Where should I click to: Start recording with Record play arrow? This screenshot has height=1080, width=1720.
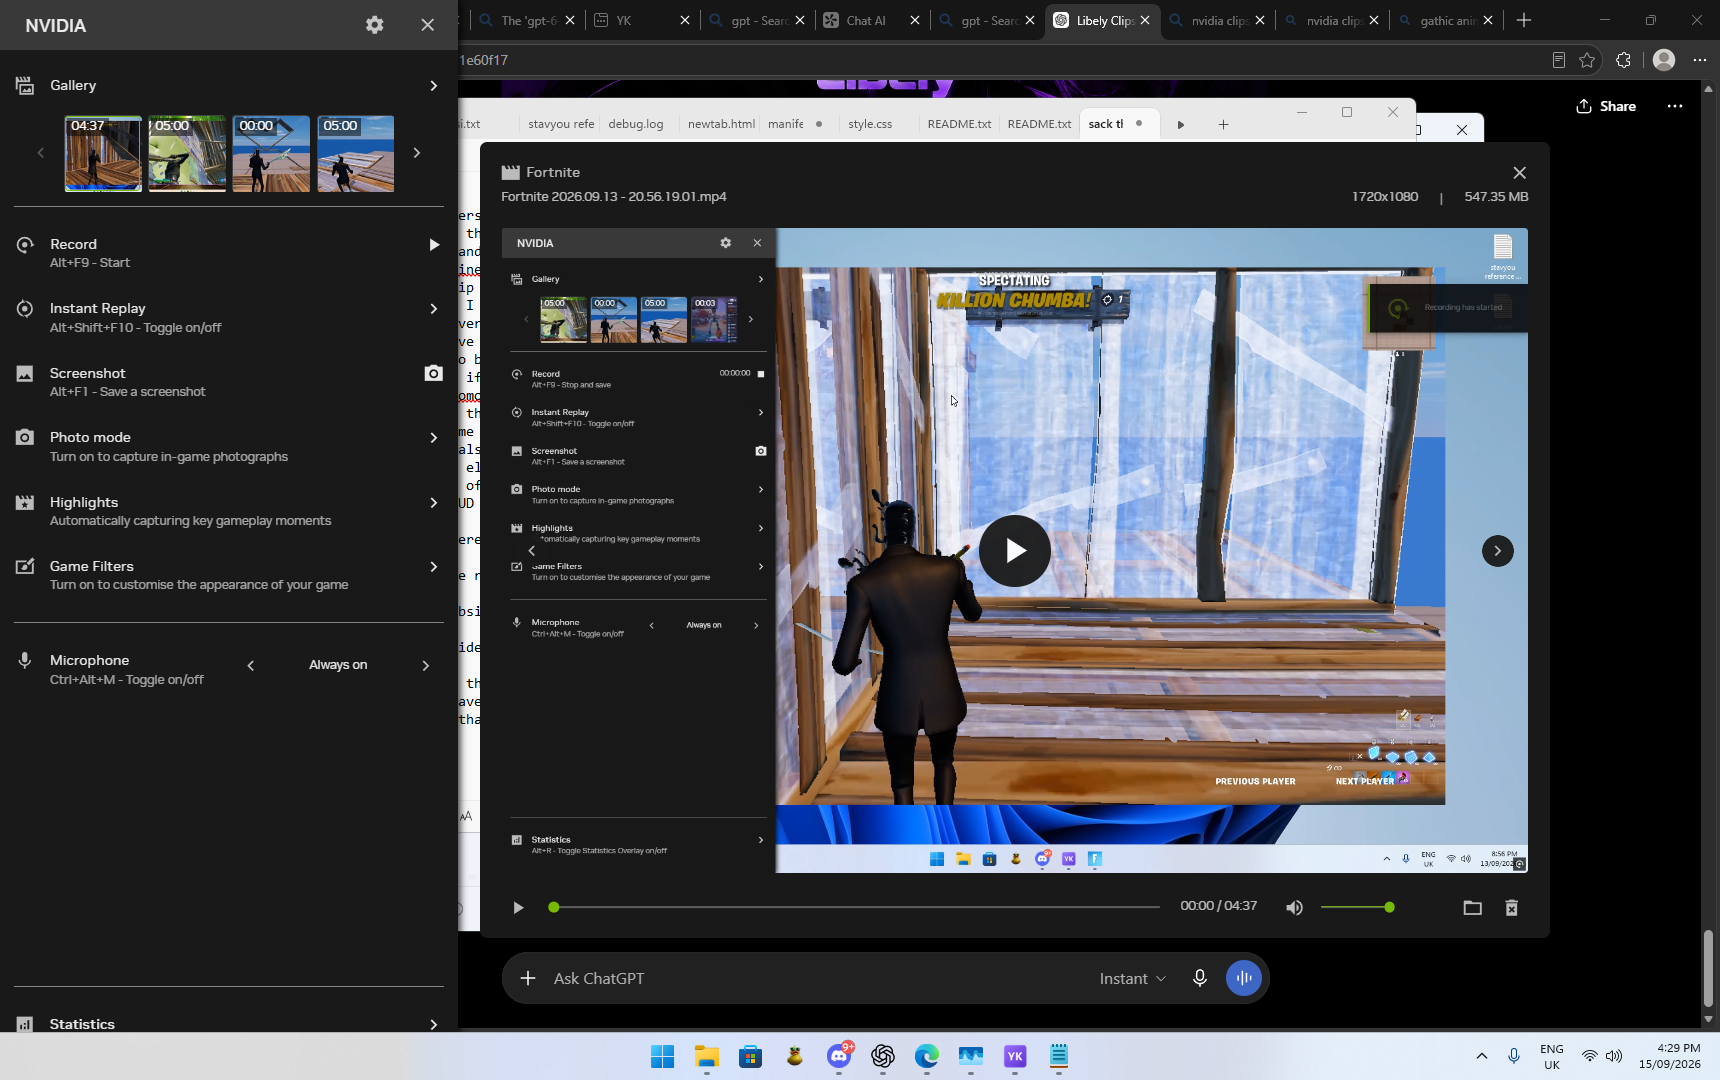click(x=434, y=245)
